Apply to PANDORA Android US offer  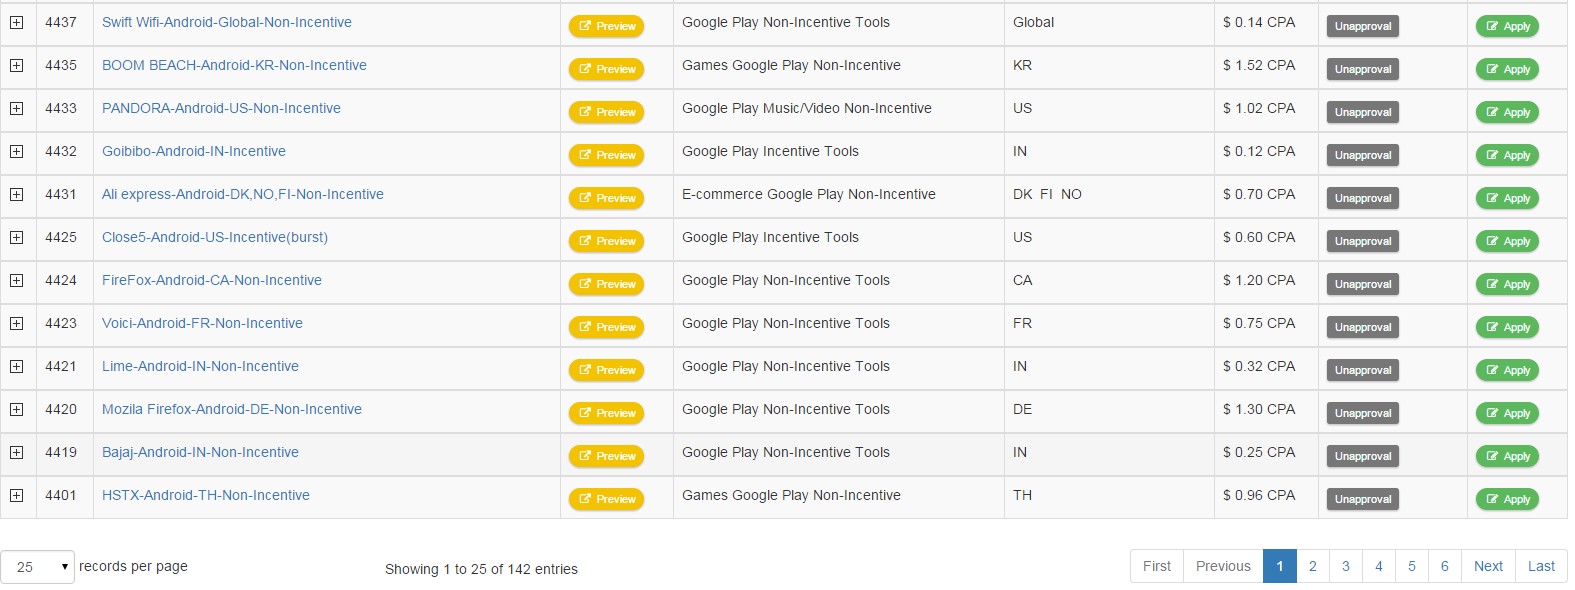1507,112
